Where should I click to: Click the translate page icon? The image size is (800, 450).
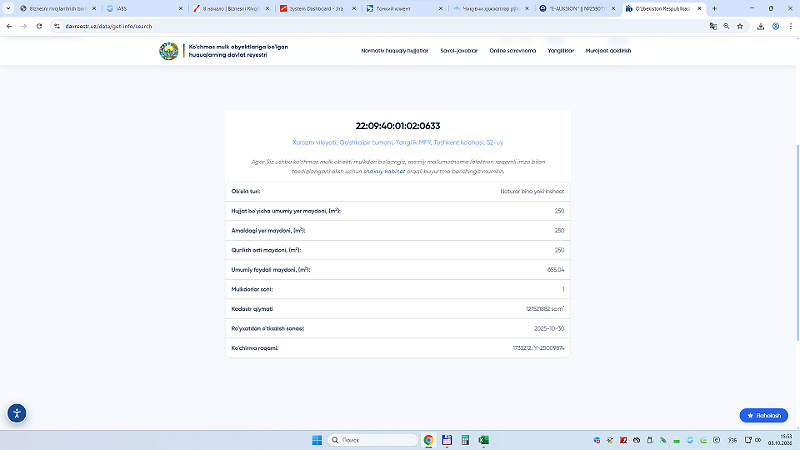click(713, 26)
